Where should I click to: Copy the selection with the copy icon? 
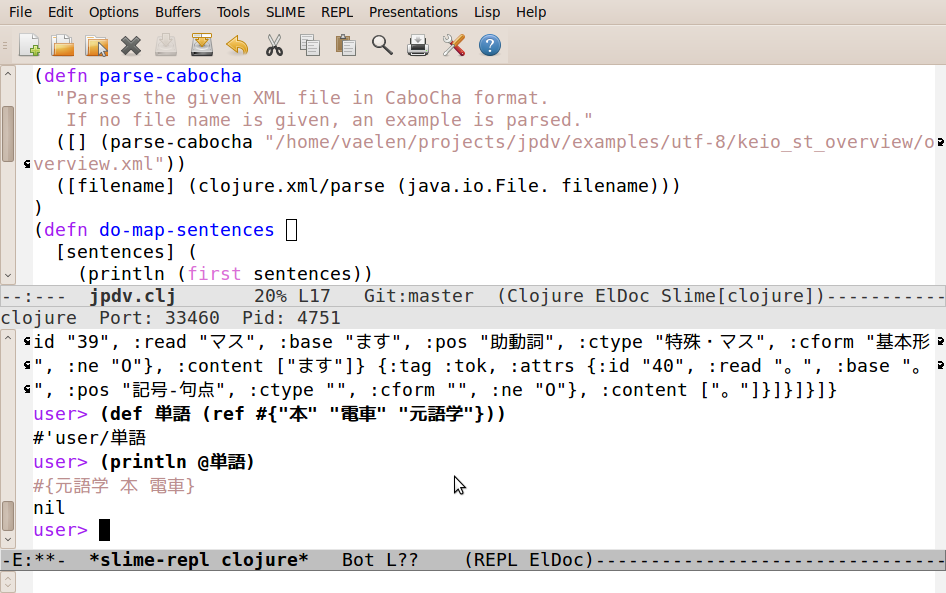[x=309, y=45]
